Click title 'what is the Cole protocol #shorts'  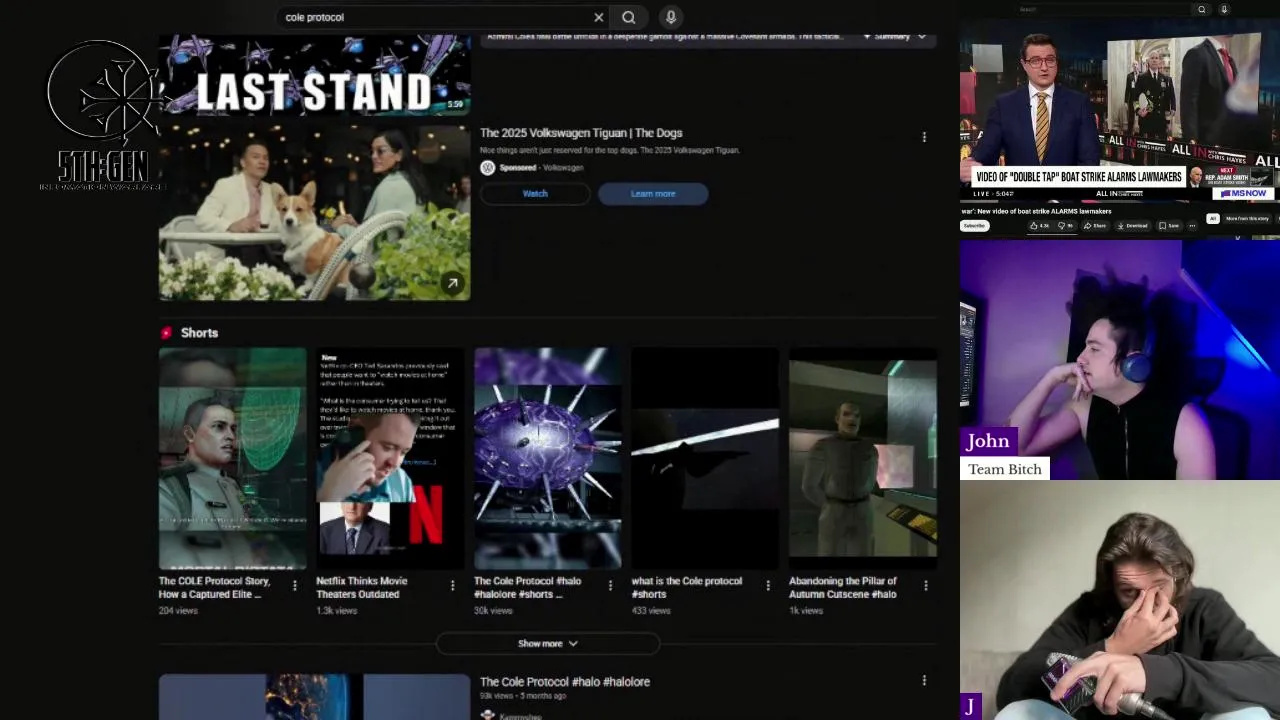[x=687, y=587]
